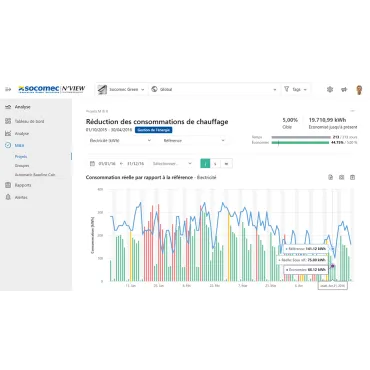This screenshot has height=370, width=370.
Task: Go to Groupes under M&V
Action: tap(22, 166)
